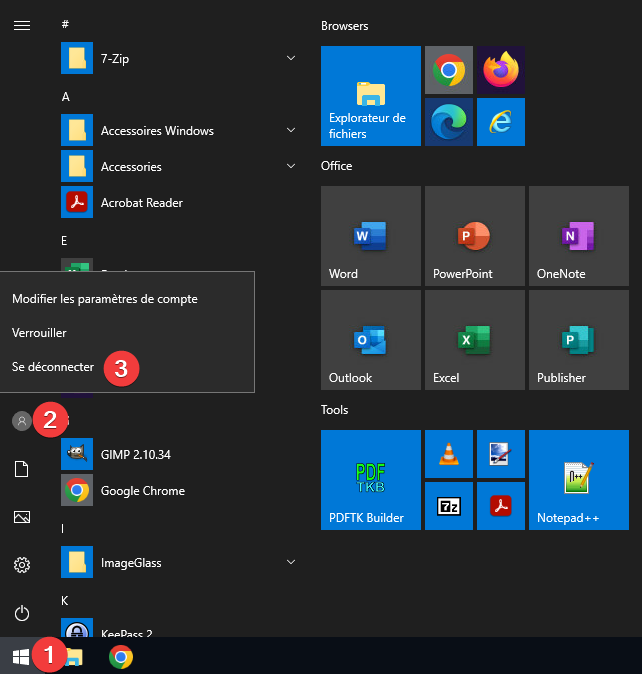Launch VLC media player tile

coord(449,454)
